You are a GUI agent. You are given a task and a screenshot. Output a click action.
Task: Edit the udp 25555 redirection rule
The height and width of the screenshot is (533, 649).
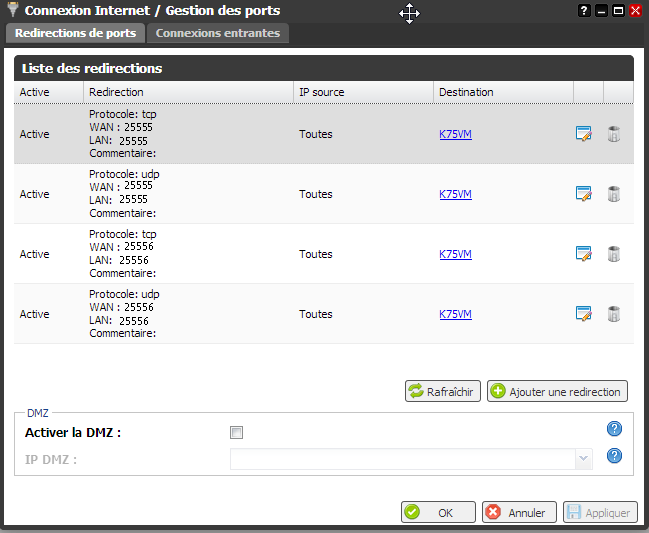click(584, 194)
